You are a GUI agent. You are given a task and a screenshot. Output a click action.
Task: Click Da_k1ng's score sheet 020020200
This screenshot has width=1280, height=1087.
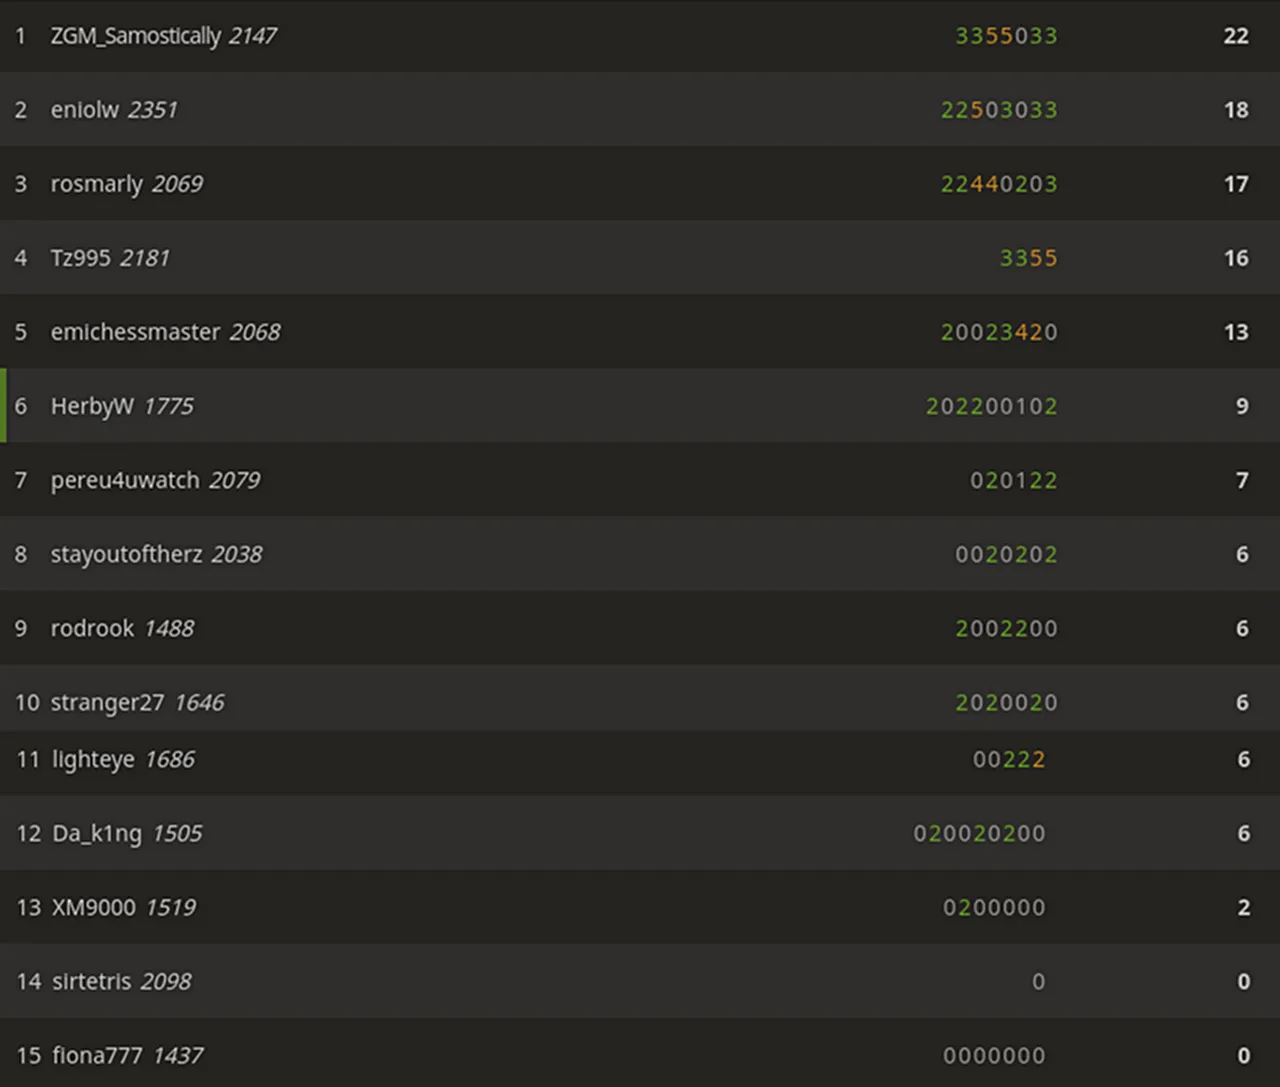[979, 833]
